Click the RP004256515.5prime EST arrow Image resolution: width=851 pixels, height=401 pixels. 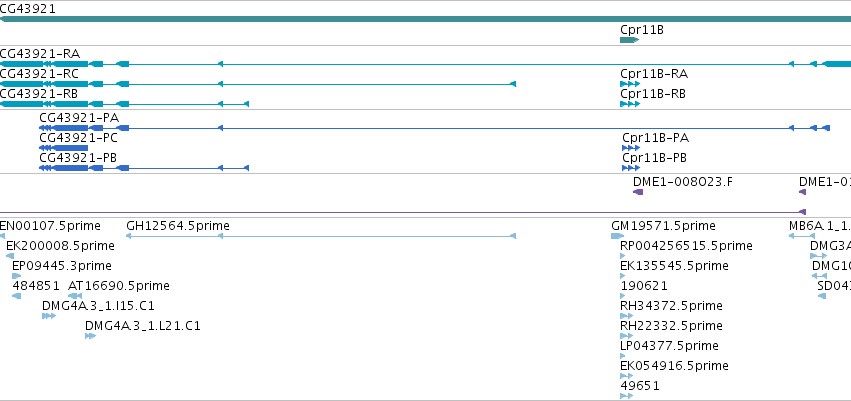[623, 256]
